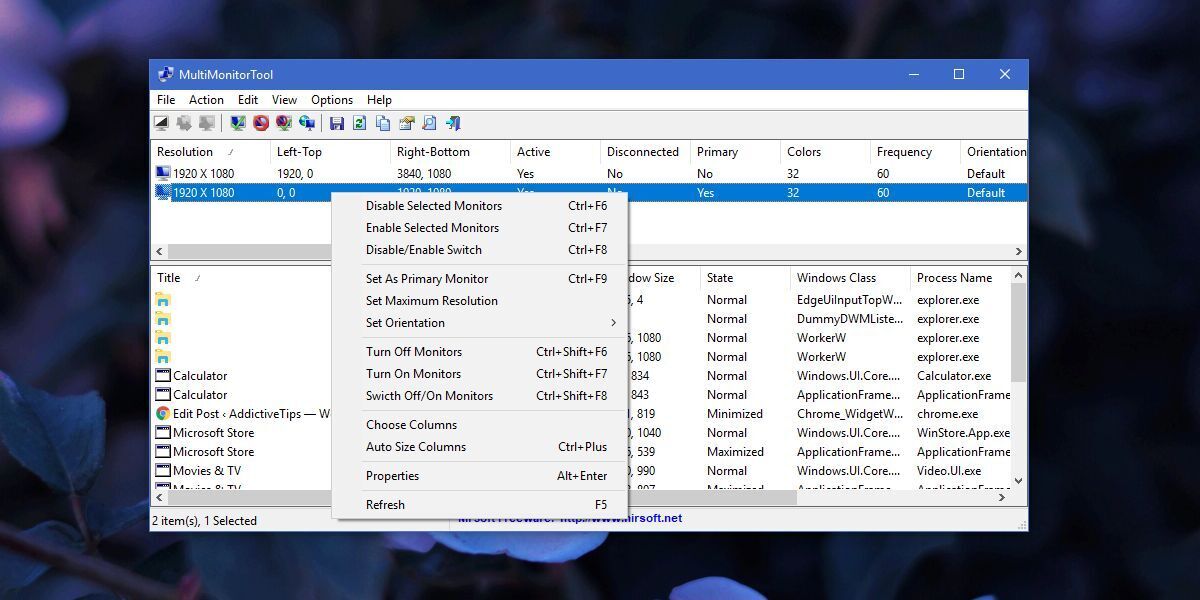
Task: Click the green-check Enable Monitors toolbar icon
Action: tap(238, 123)
